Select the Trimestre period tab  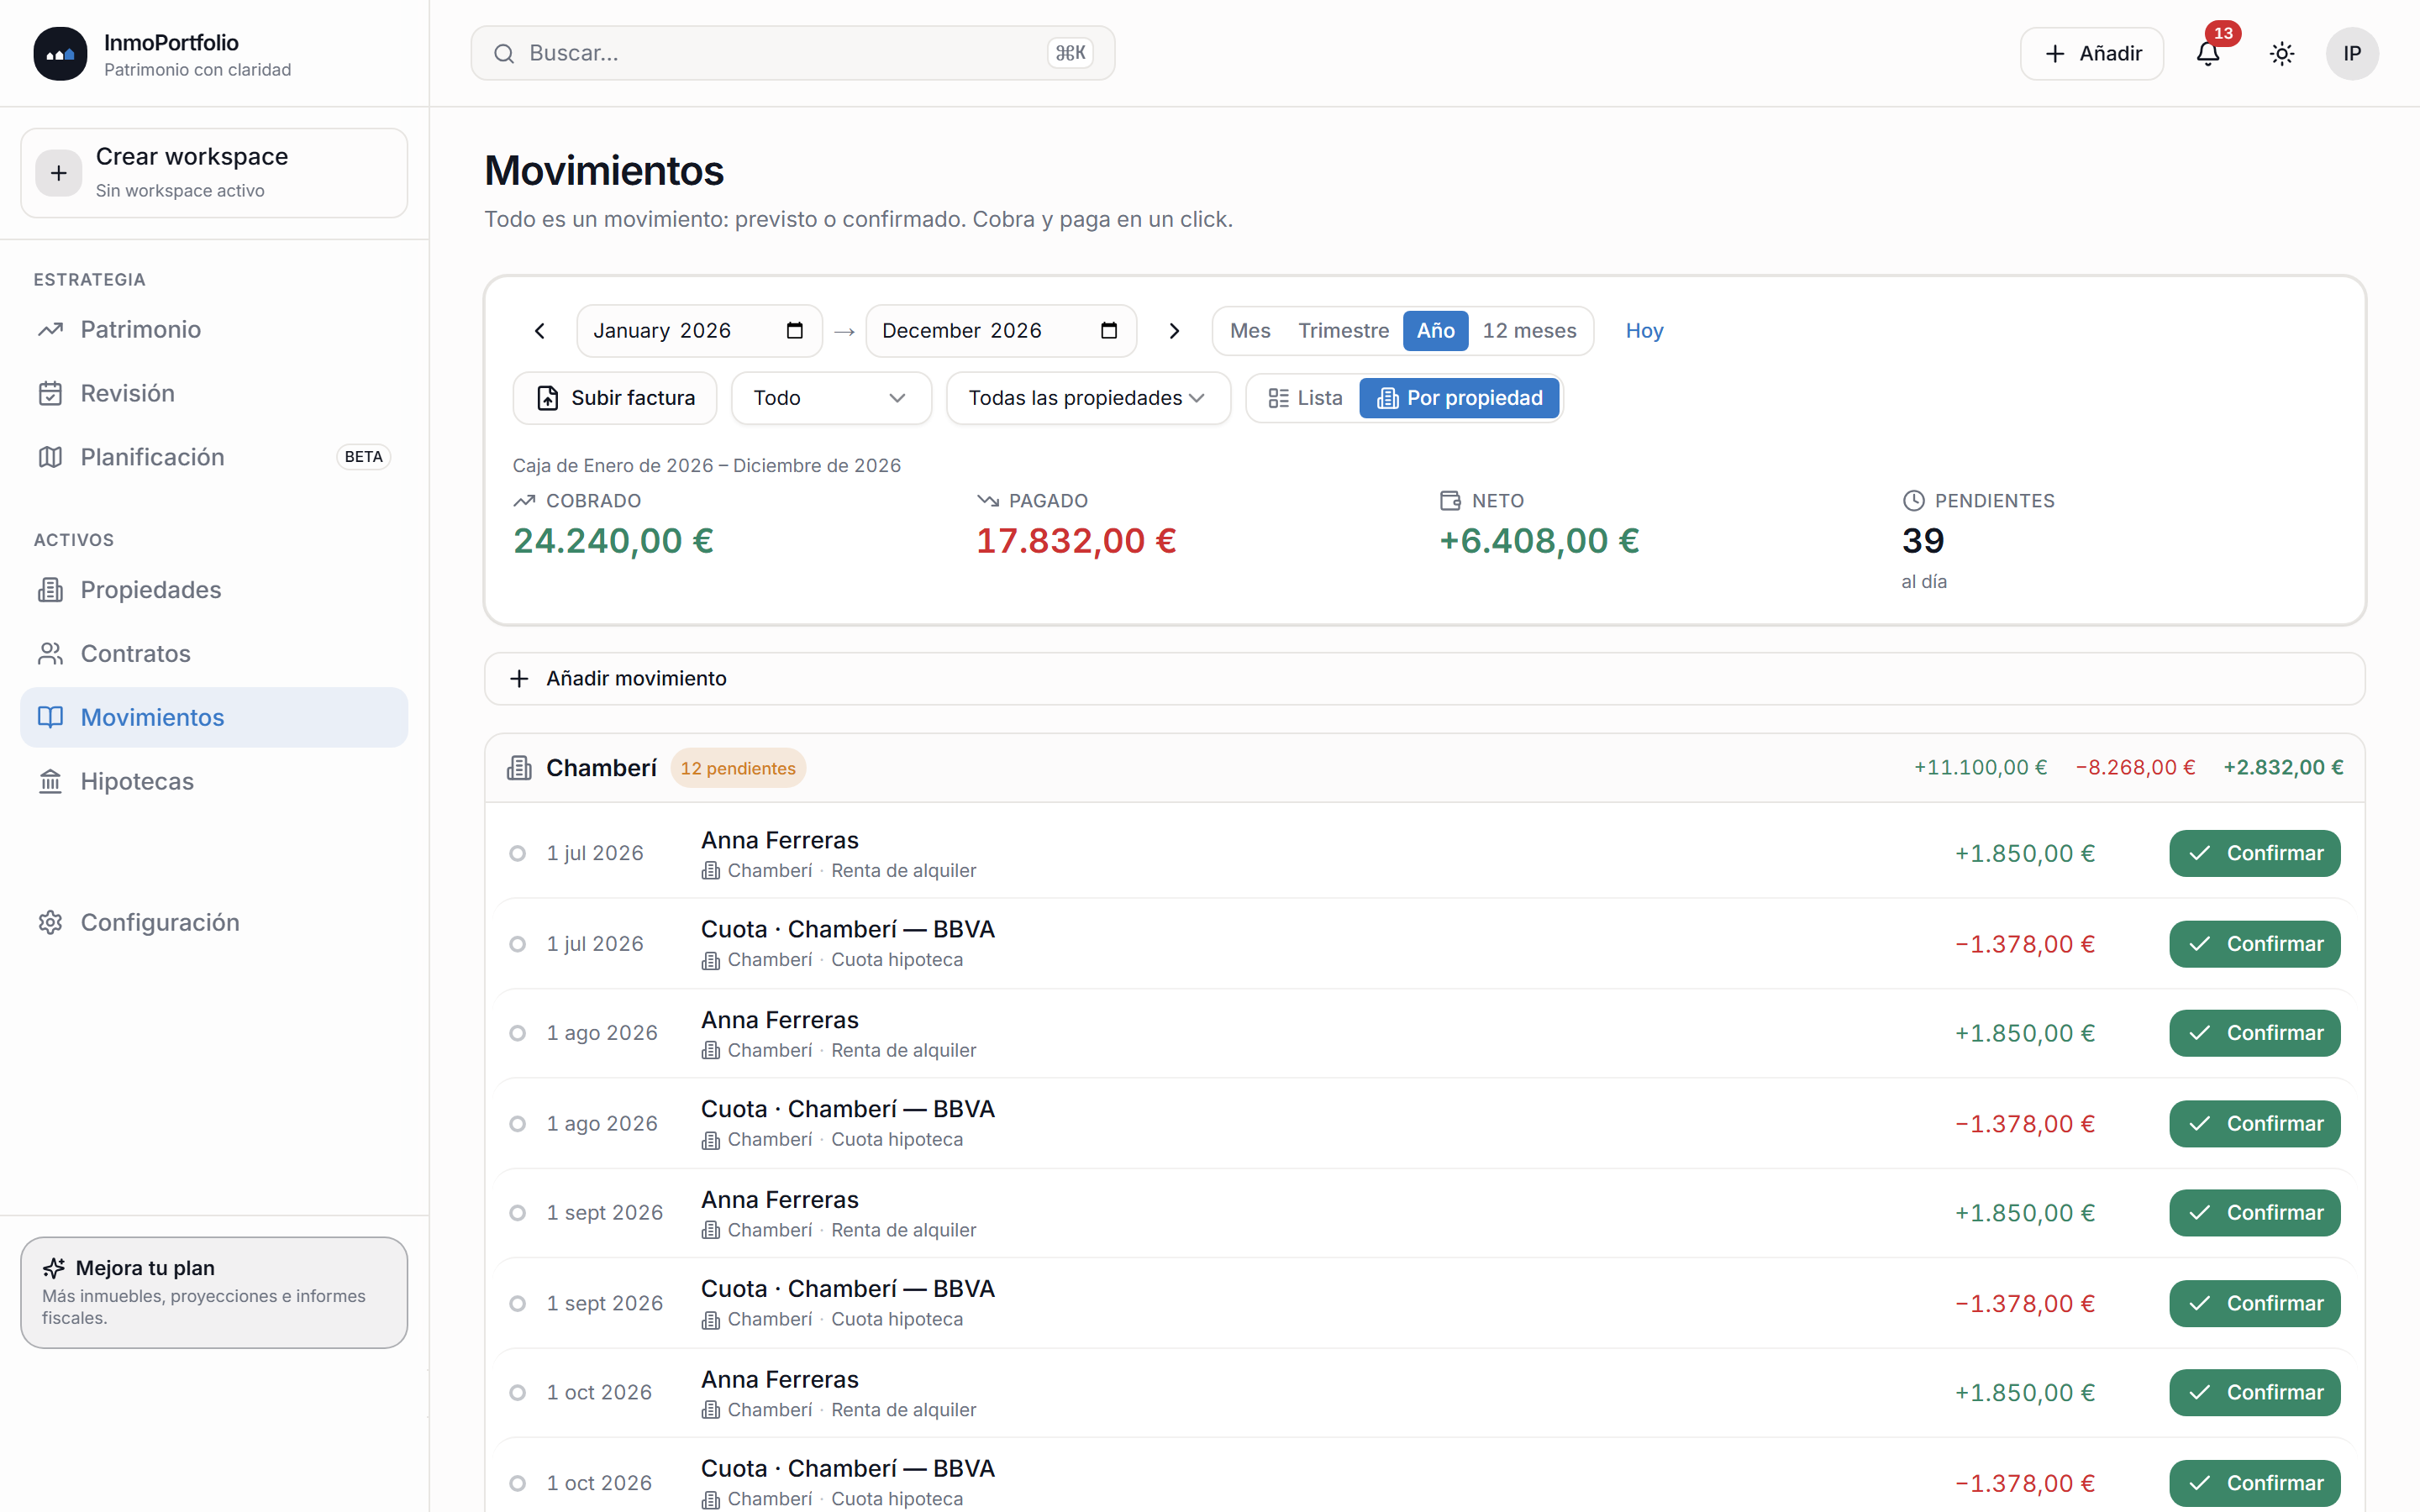point(1343,330)
